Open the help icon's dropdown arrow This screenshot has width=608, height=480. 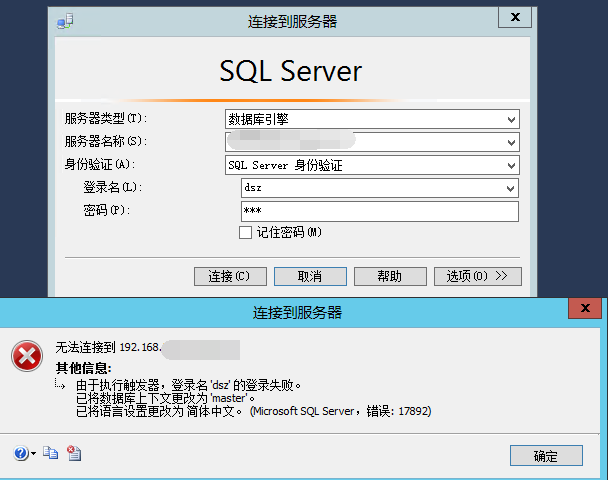click(x=33, y=453)
